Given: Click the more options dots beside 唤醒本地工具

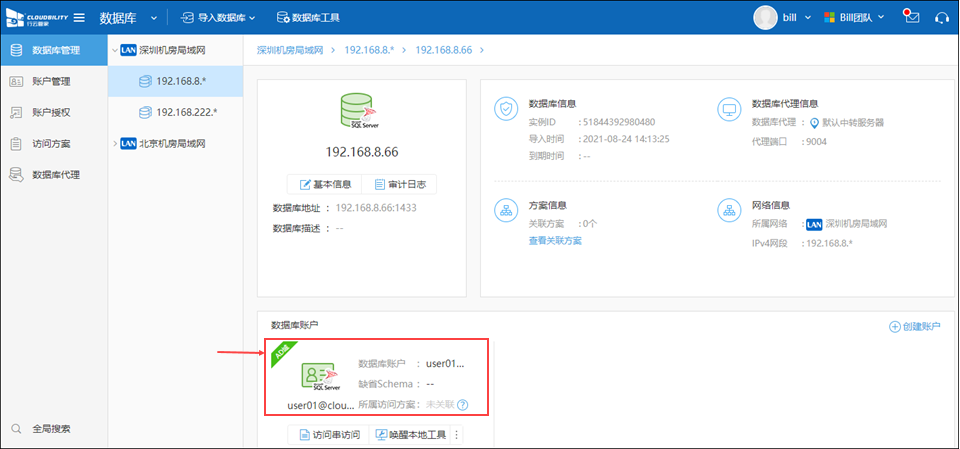Looking at the screenshot, I should point(457,435).
